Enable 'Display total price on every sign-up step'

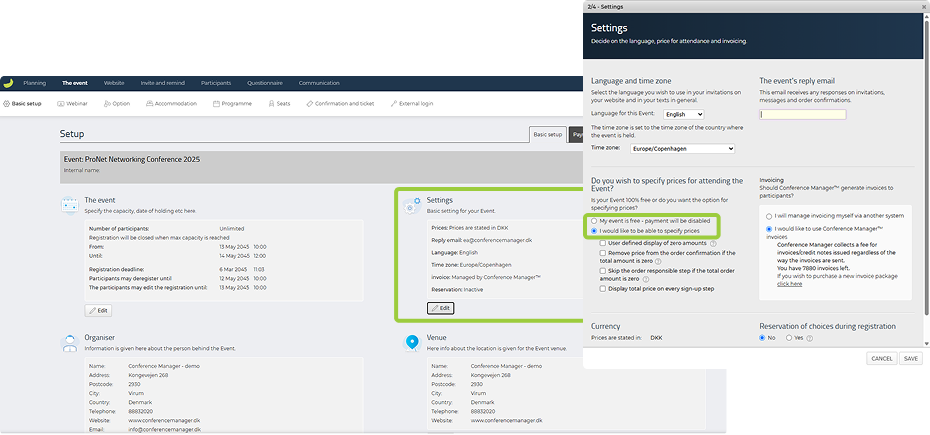pos(603,288)
